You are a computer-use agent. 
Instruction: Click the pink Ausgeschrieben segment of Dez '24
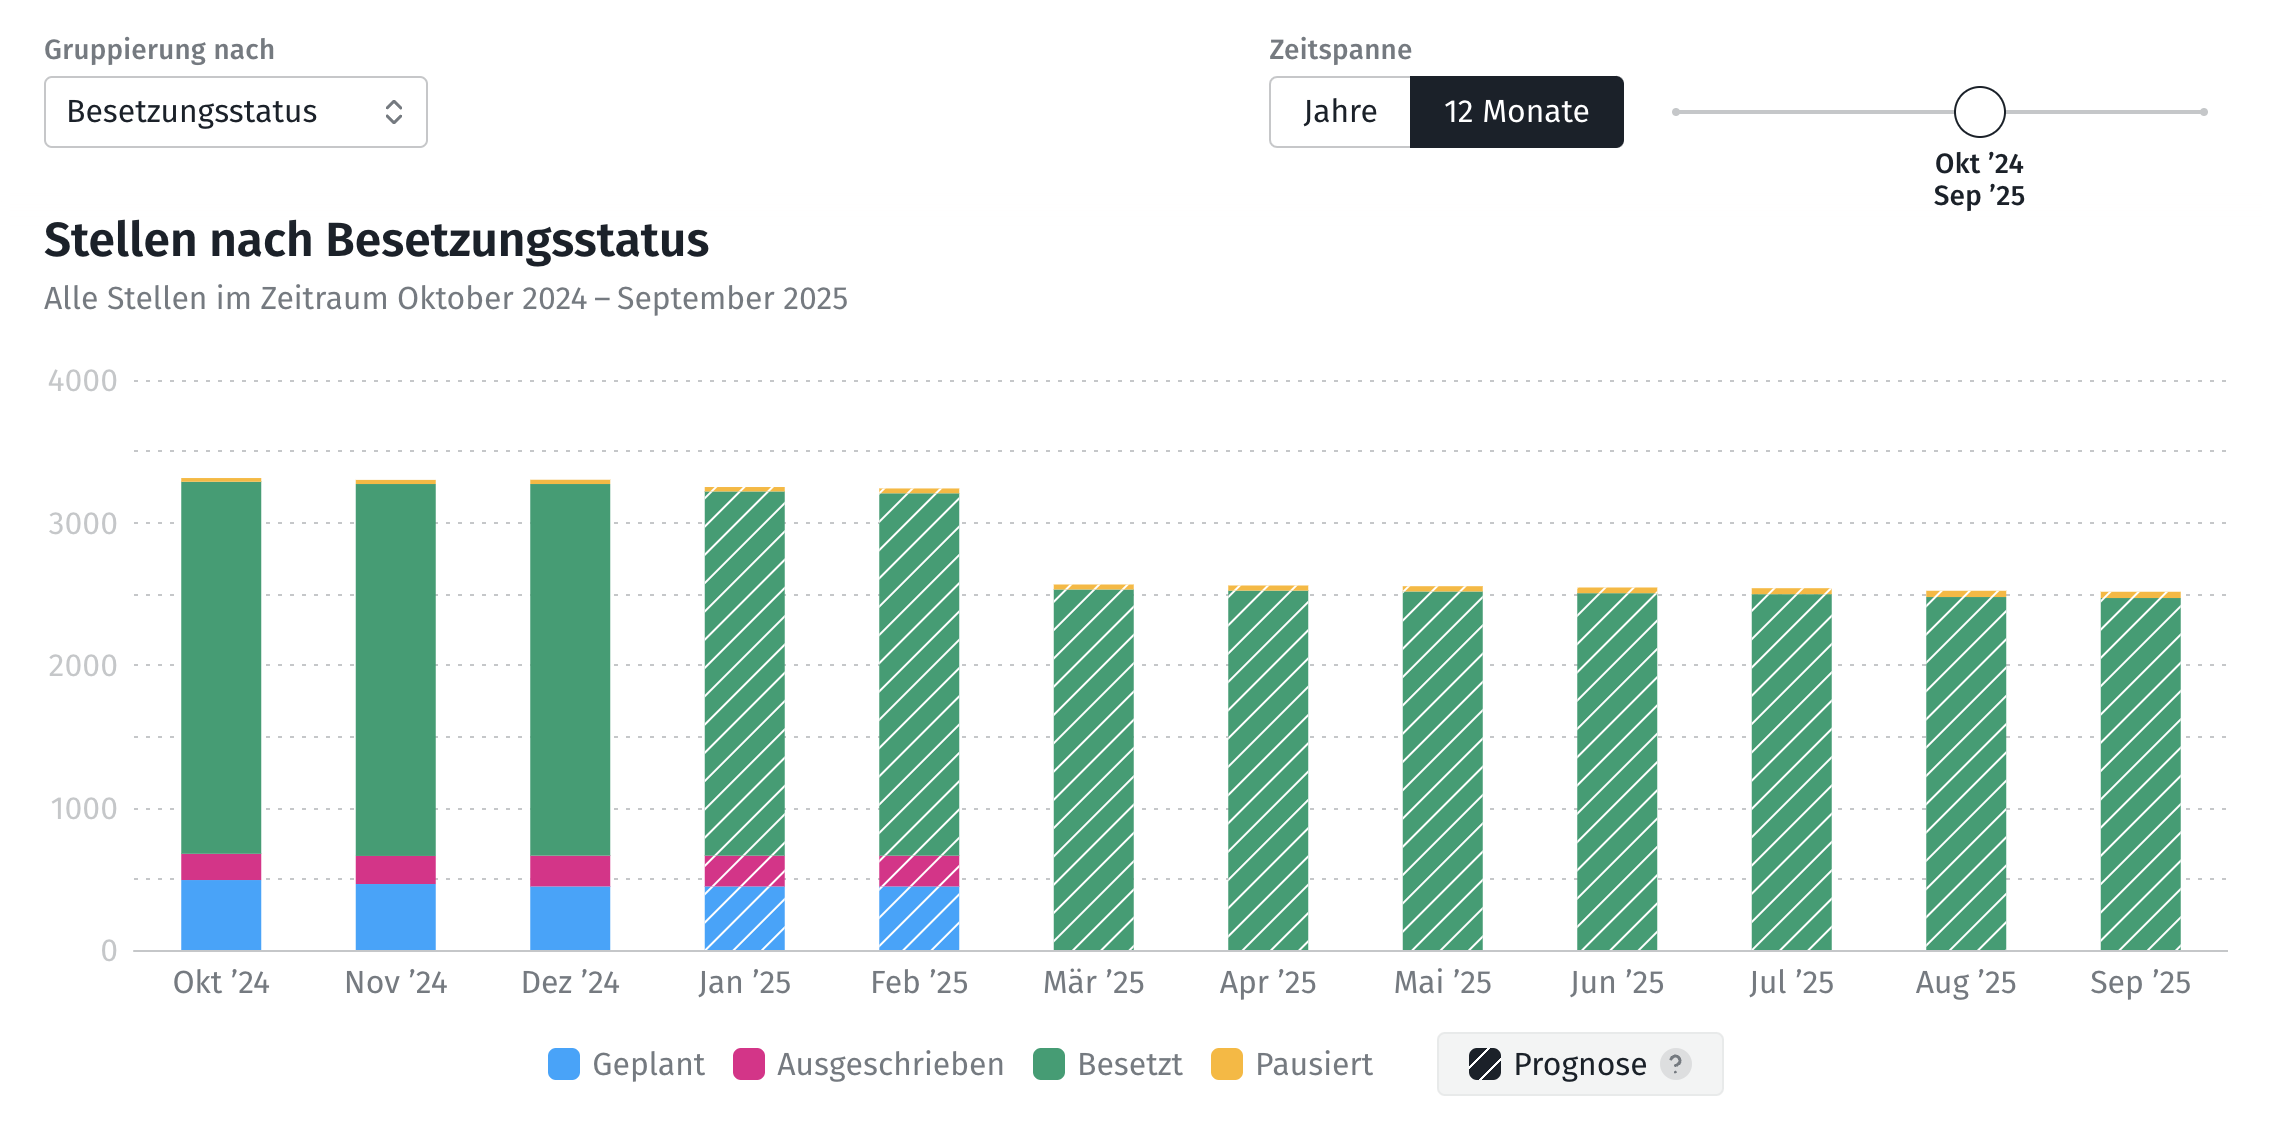pos(570,870)
